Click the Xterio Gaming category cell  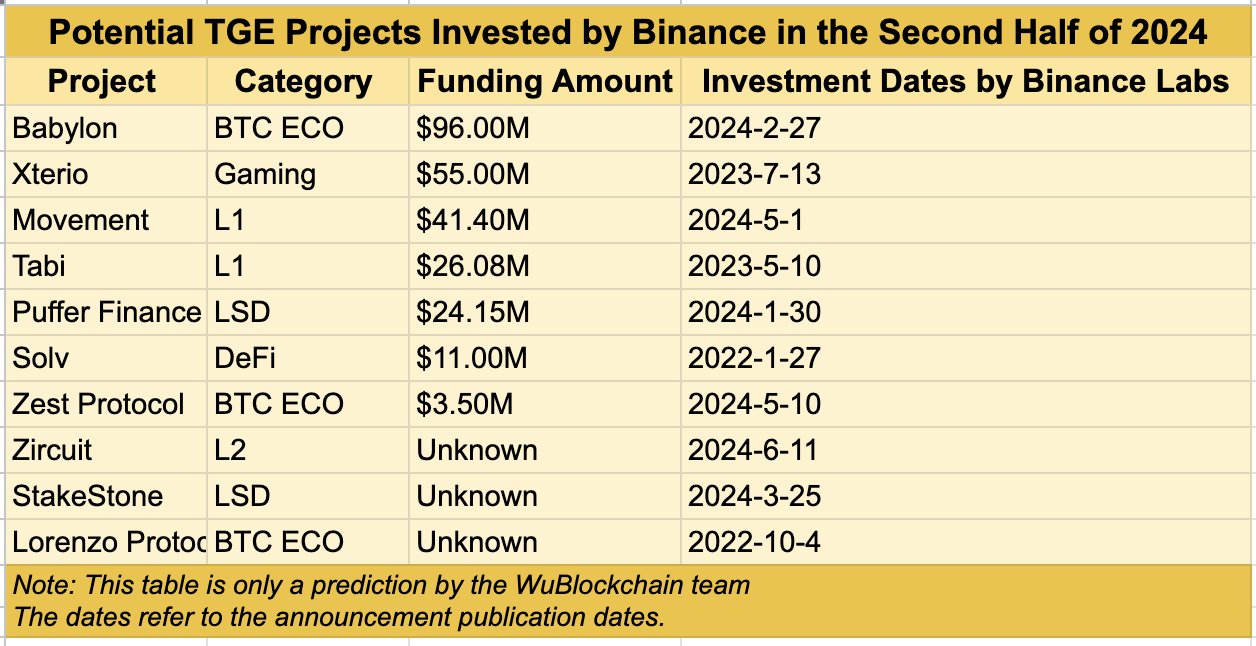point(265,174)
